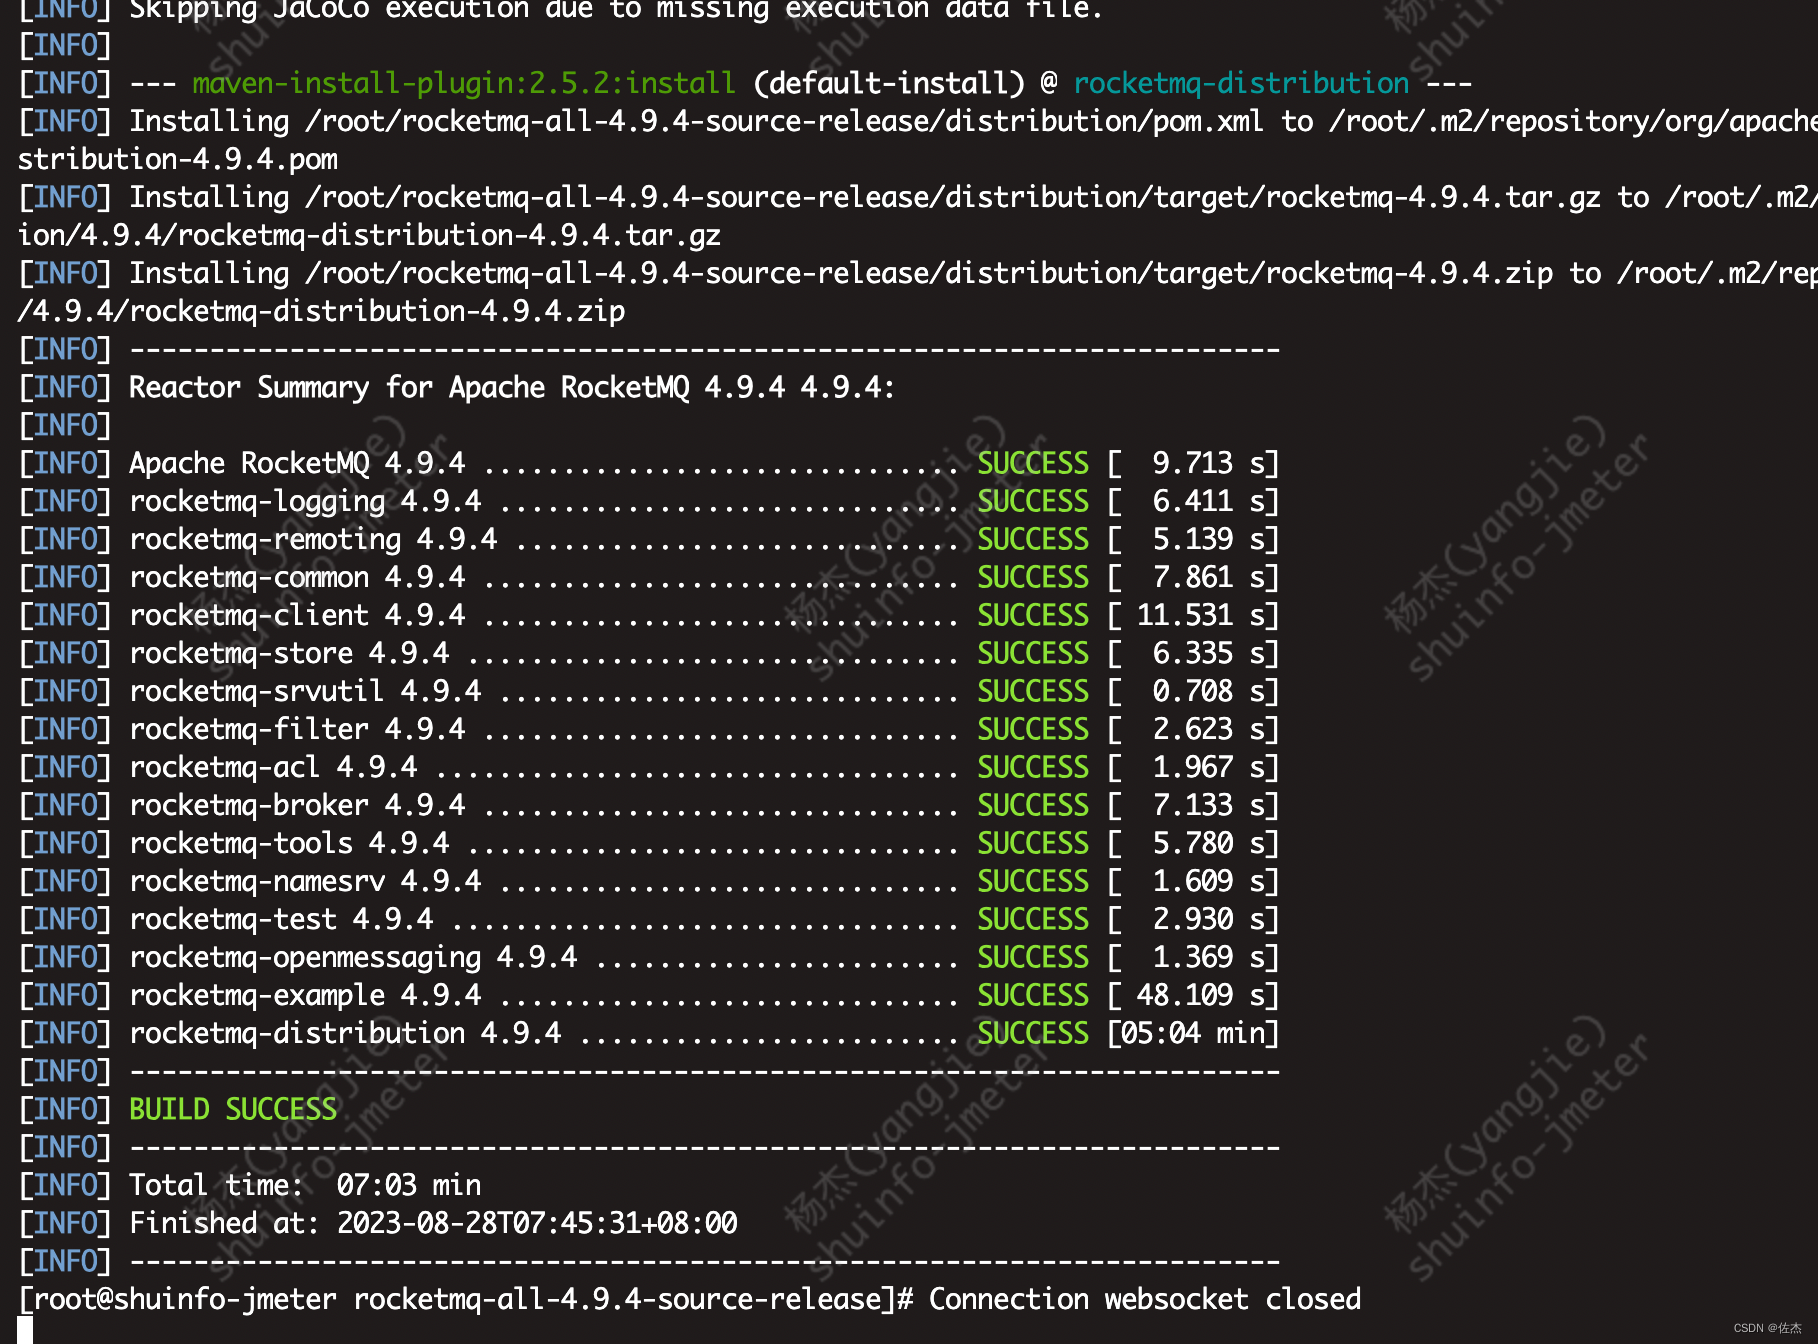Image resolution: width=1818 pixels, height=1344 pixels.
Task: Click the 'rocketmq-common 4.9.4' row
Action: pos(650,577)
